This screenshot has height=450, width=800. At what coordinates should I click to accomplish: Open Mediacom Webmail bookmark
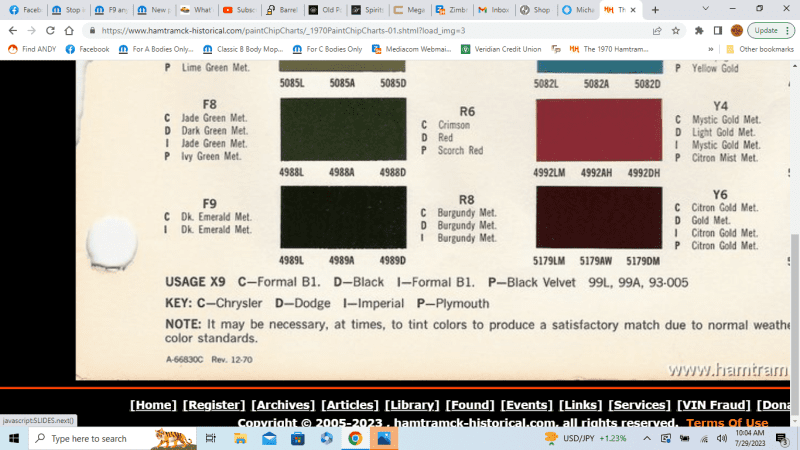tap(412, 49)
